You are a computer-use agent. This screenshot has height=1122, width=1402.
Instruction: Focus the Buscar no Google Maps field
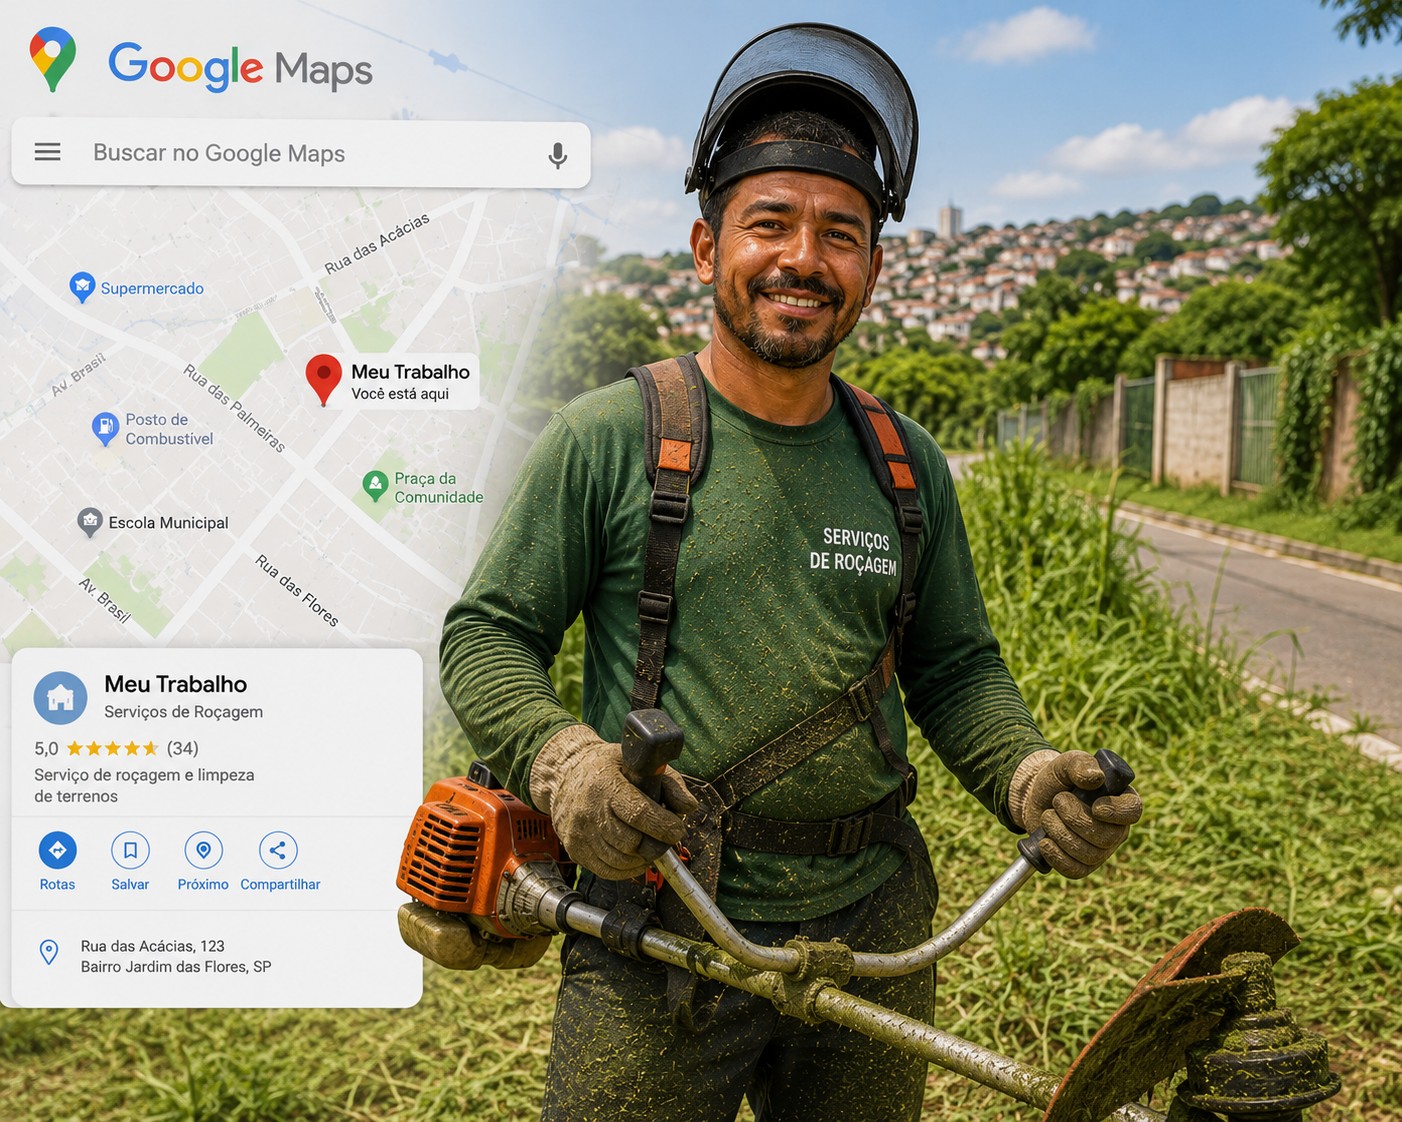click(x=301, y=154)
